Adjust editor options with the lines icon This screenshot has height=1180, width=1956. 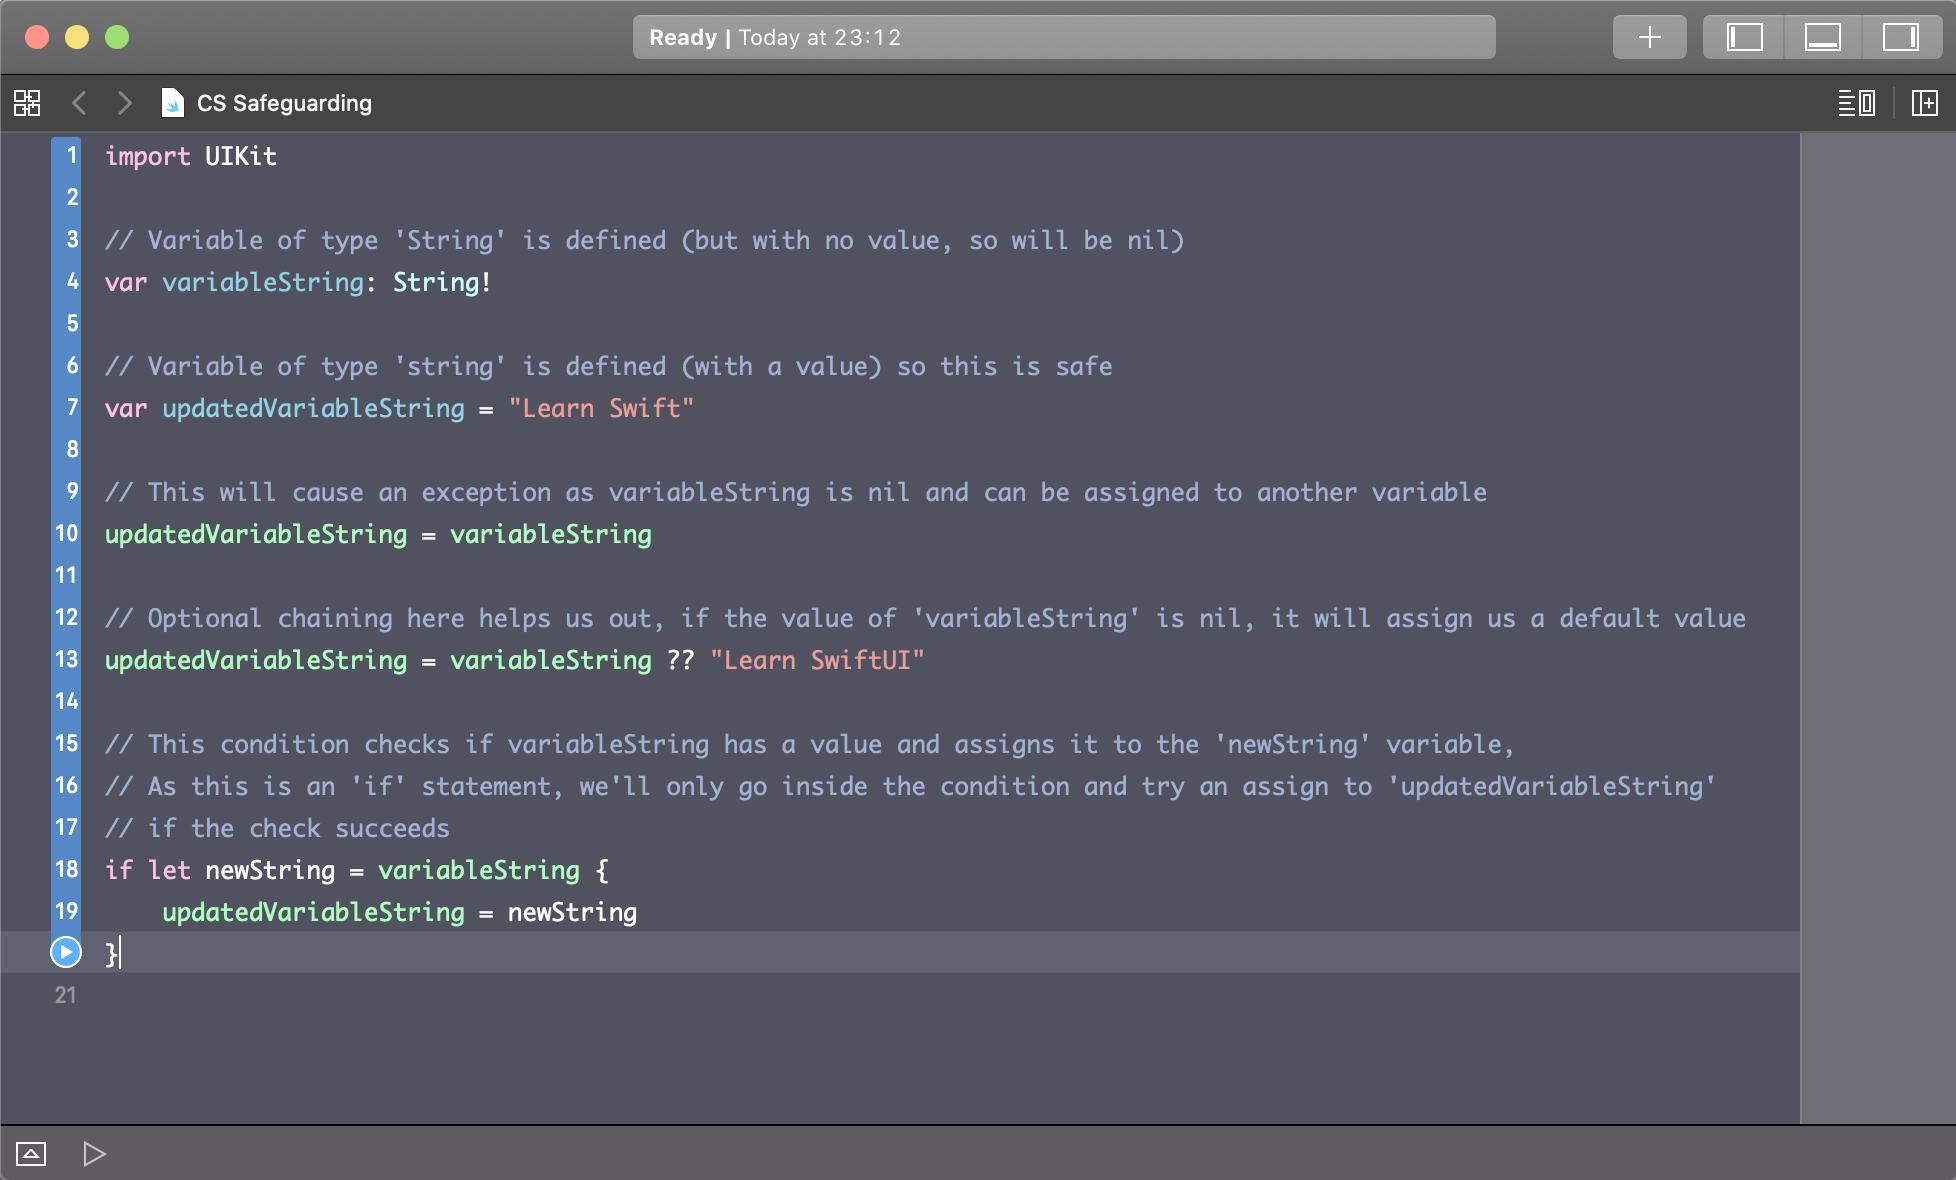pos(1857,103)
